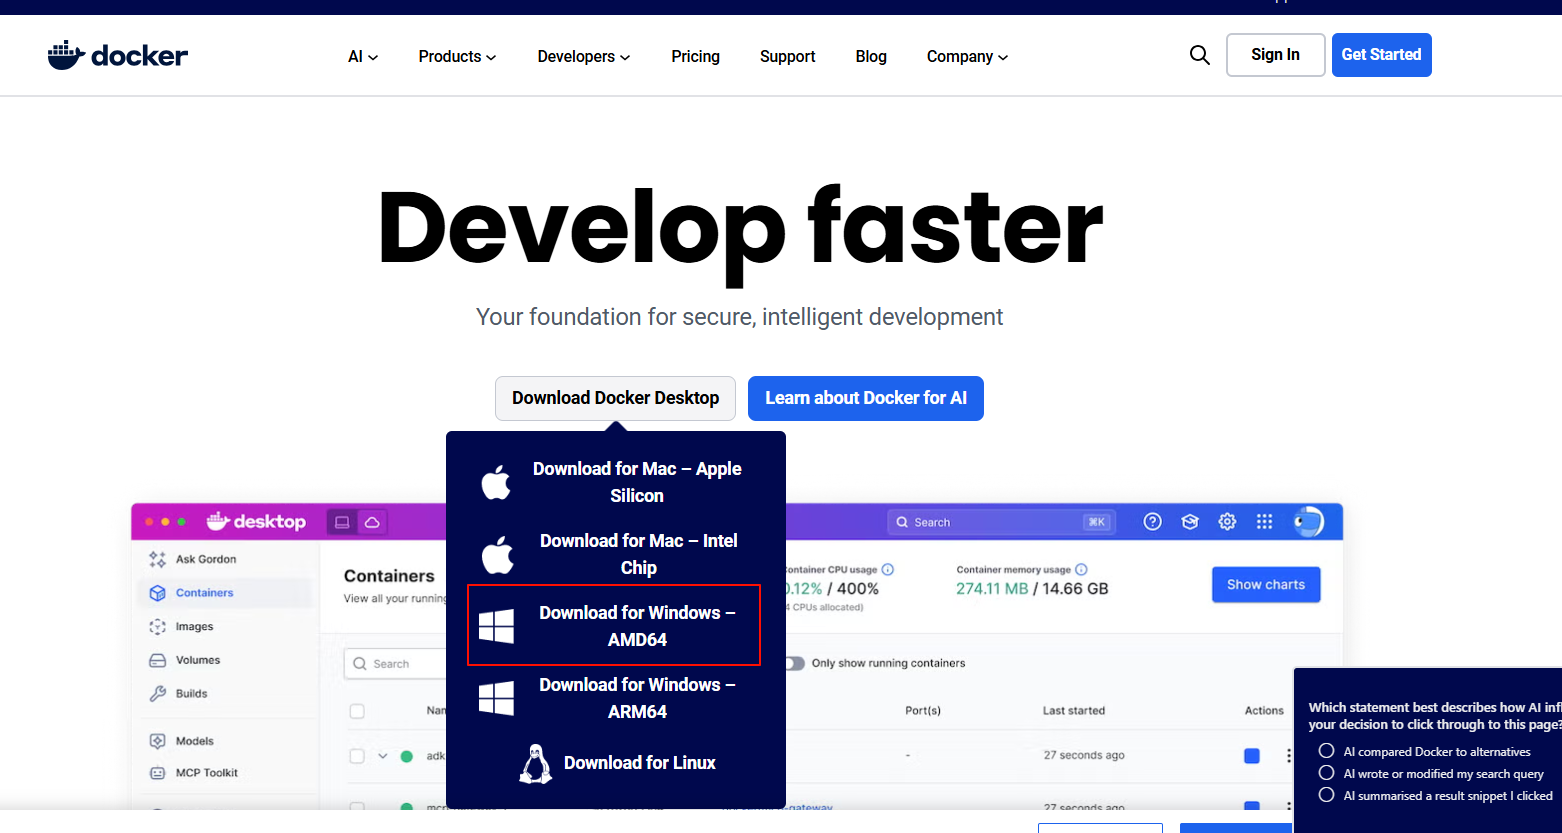The width and height of the screenshot is (1562, 833).
Task: Click the Docker Desktop whale logo in the app preview
Action: 256,521
